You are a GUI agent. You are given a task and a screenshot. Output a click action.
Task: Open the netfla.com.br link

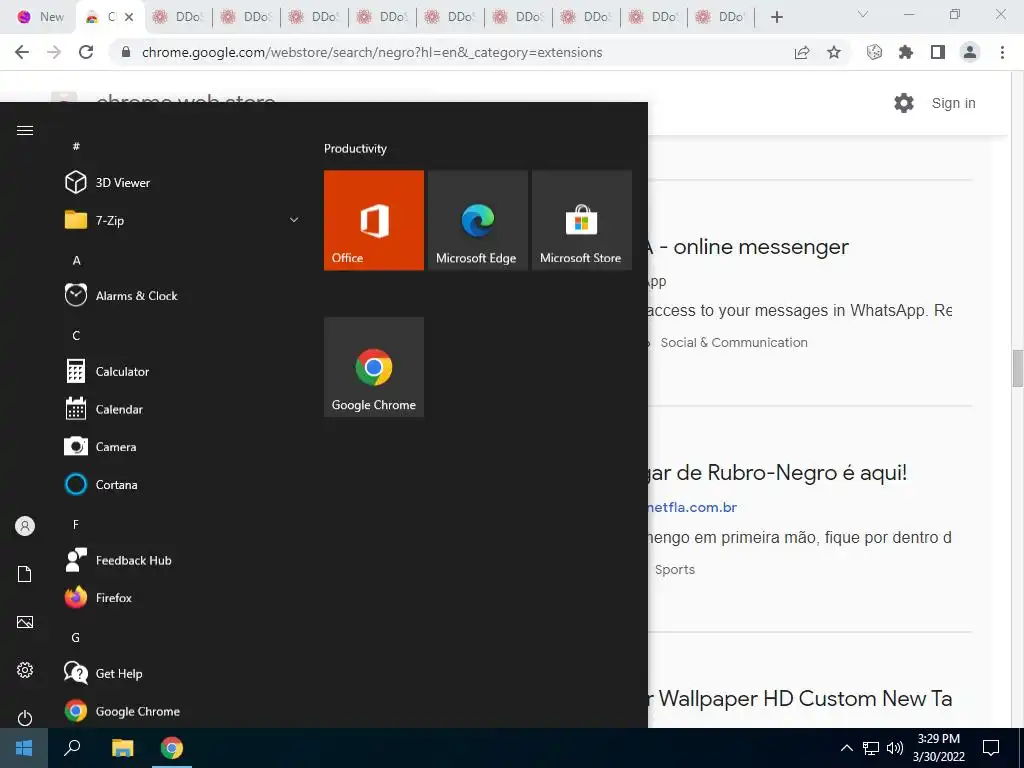click(692, 507)
